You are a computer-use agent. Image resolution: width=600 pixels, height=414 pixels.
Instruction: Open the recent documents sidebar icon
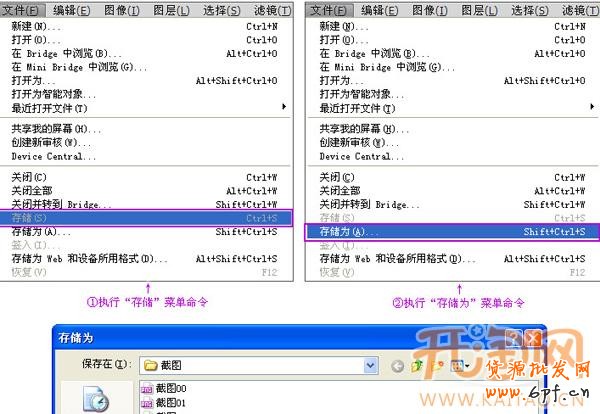(99, 400)
